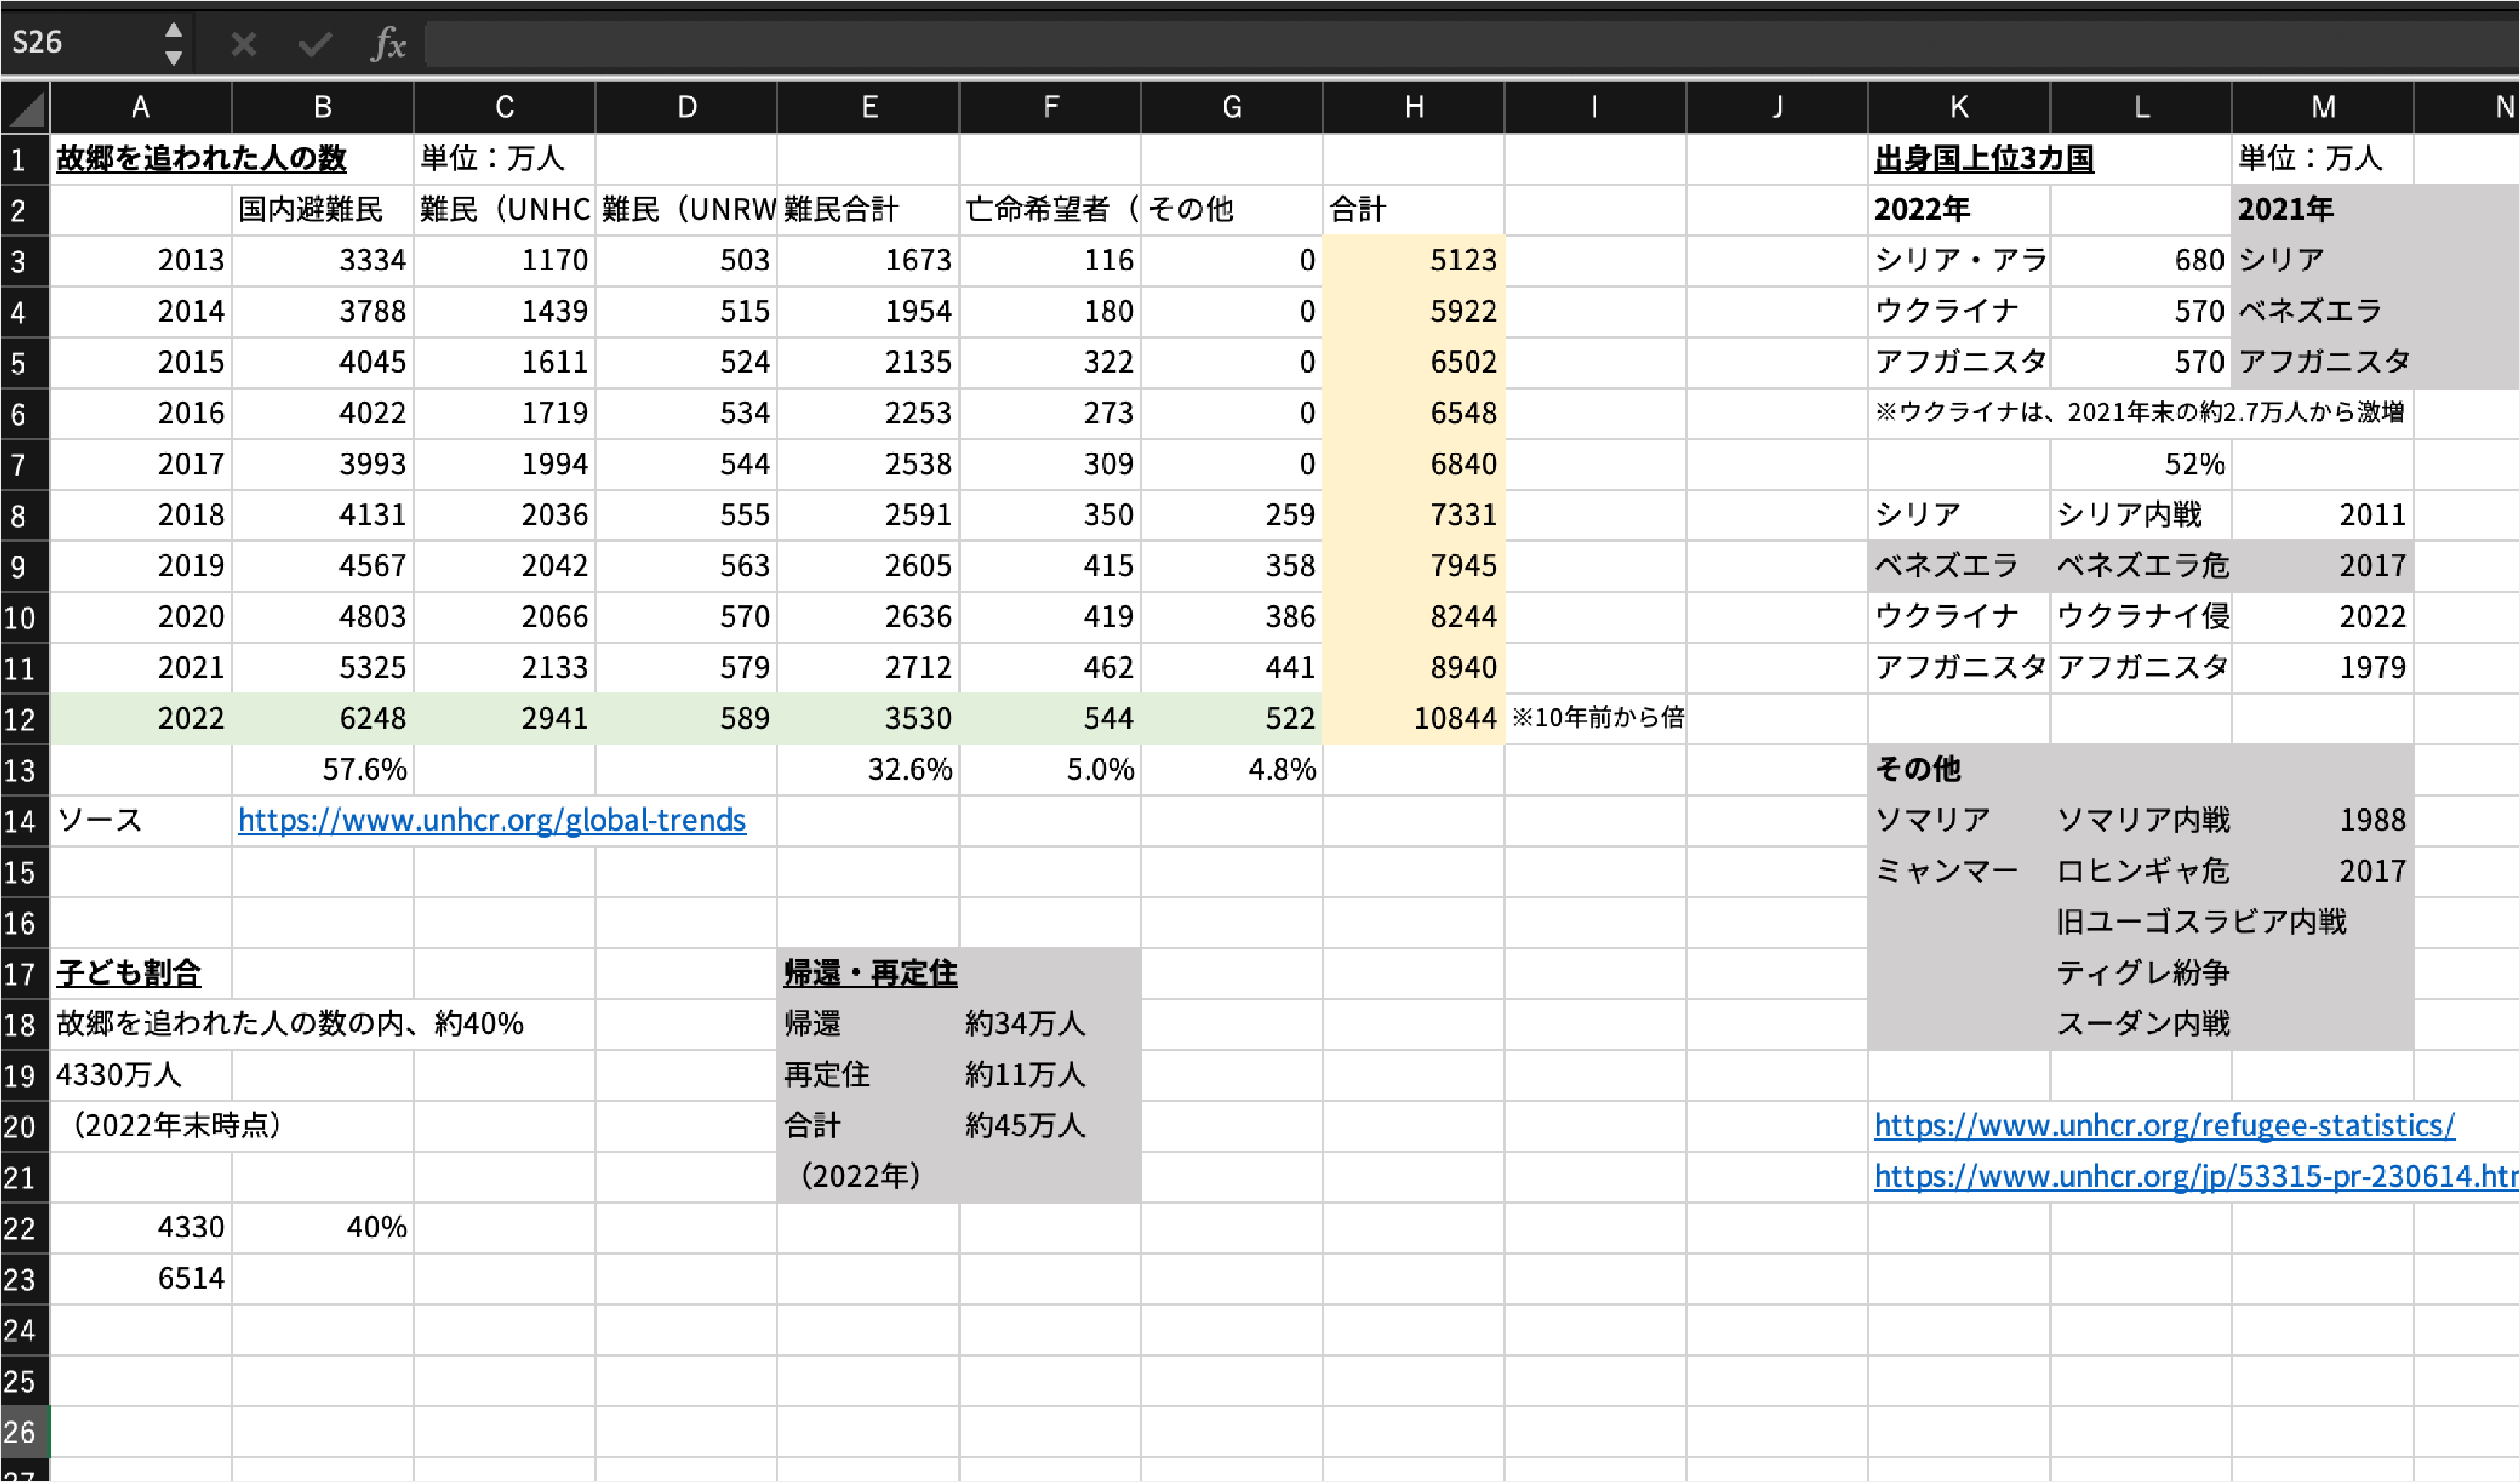Select cell 旧ユーゴスラビア内戦
Viewport: 2520px width, 1482px height.
pos(2201,922)
